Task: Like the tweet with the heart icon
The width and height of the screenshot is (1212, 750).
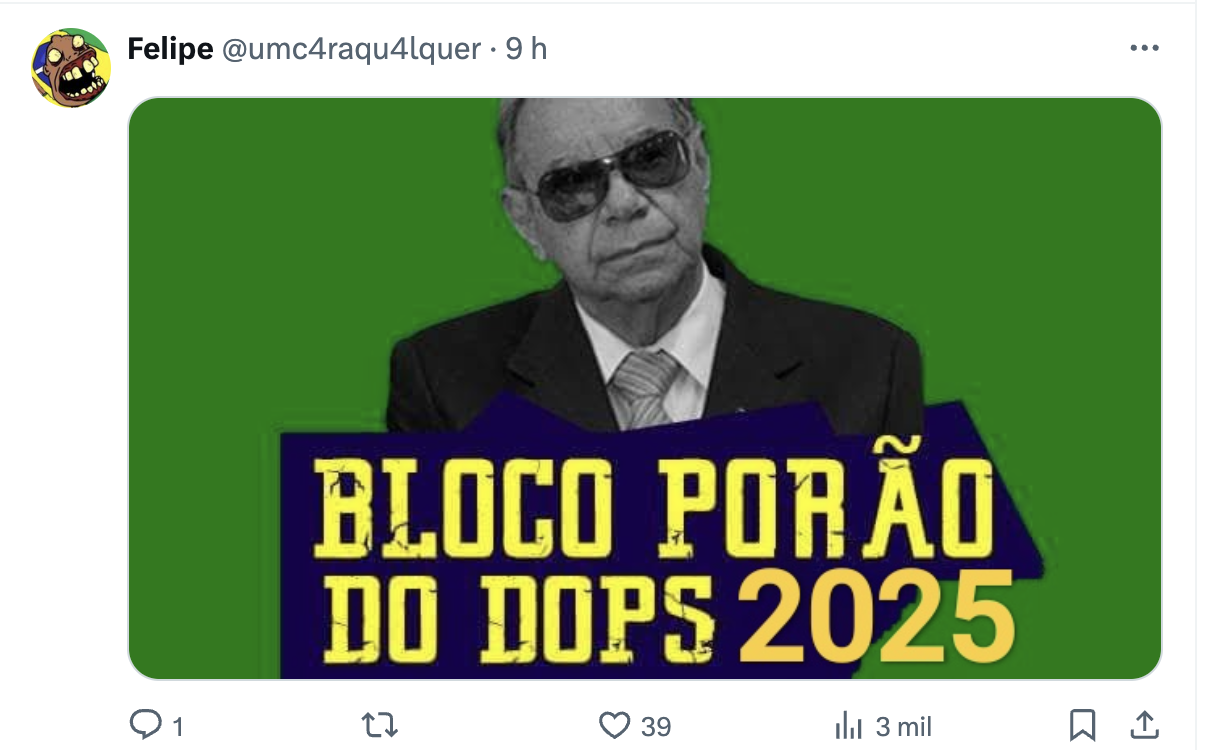Action: click(x=614, y=725)
